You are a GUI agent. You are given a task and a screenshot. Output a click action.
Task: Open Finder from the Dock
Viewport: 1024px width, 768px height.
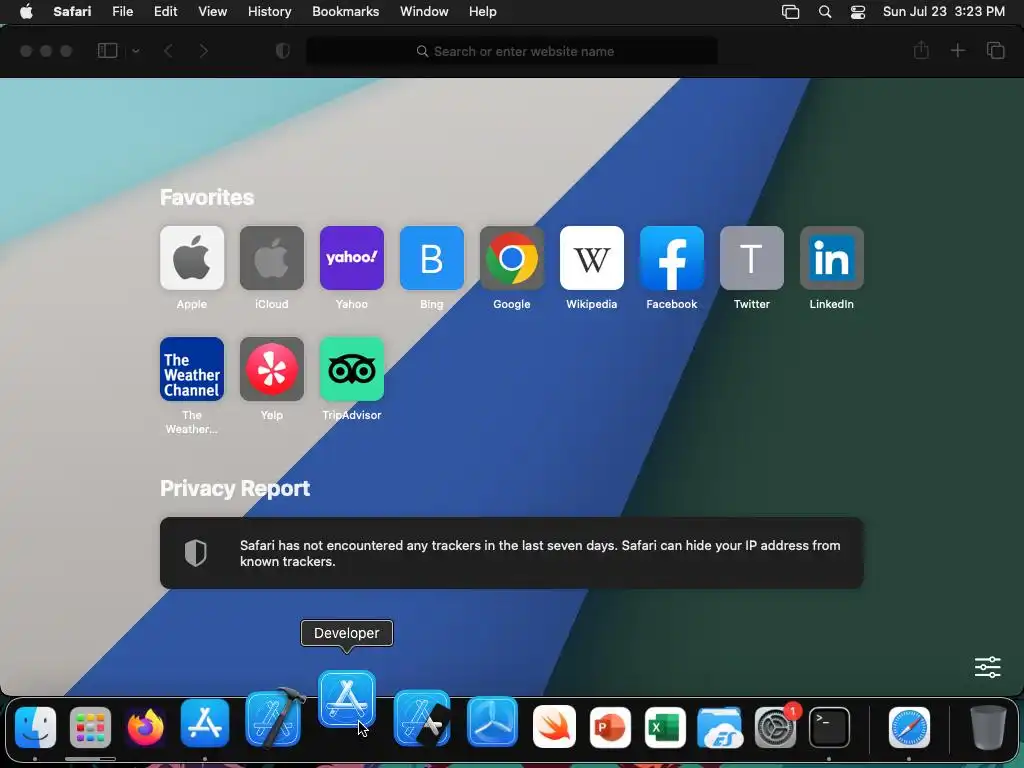pyautogui.click(x=35, y=727)
